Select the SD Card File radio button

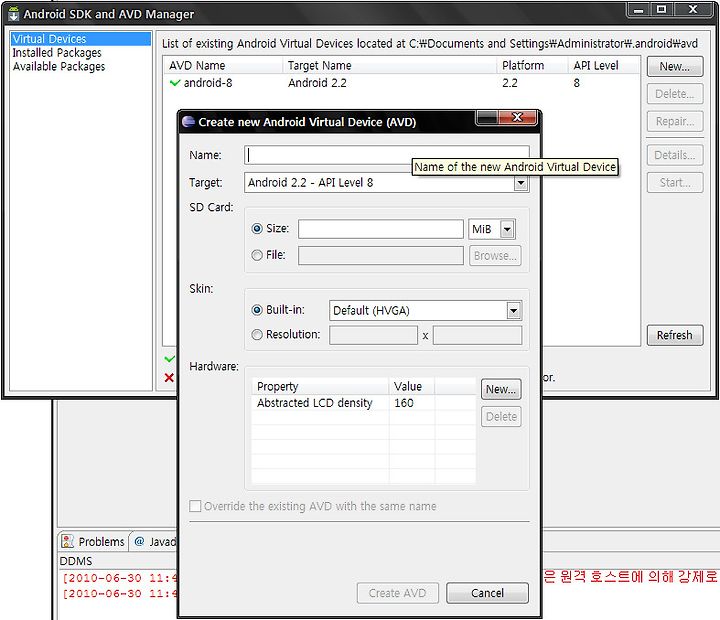(x=257, y=255)
